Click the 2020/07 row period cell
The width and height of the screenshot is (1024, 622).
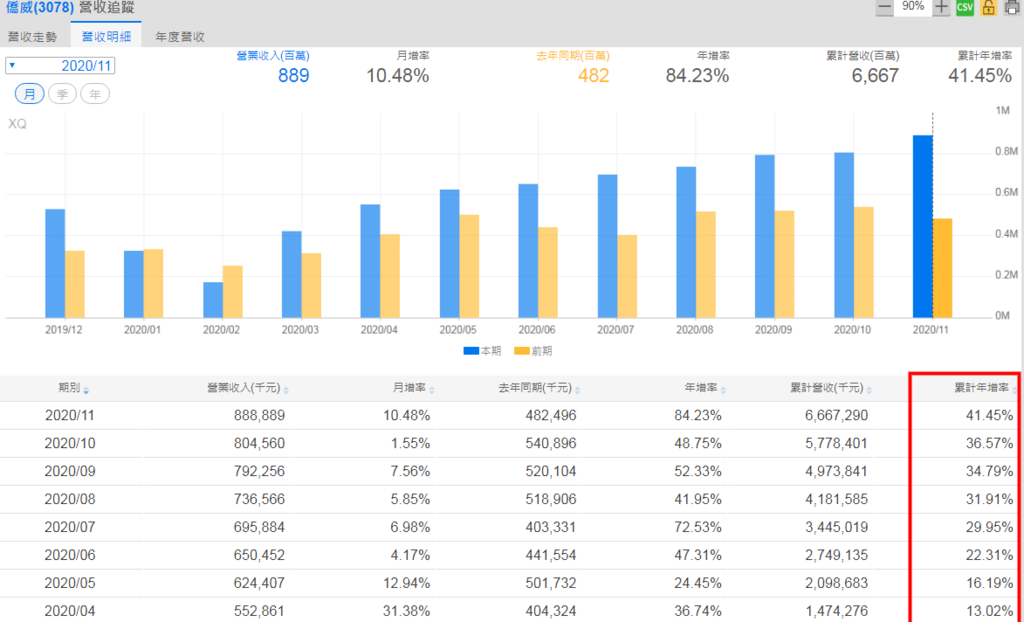tap(70, 527)
